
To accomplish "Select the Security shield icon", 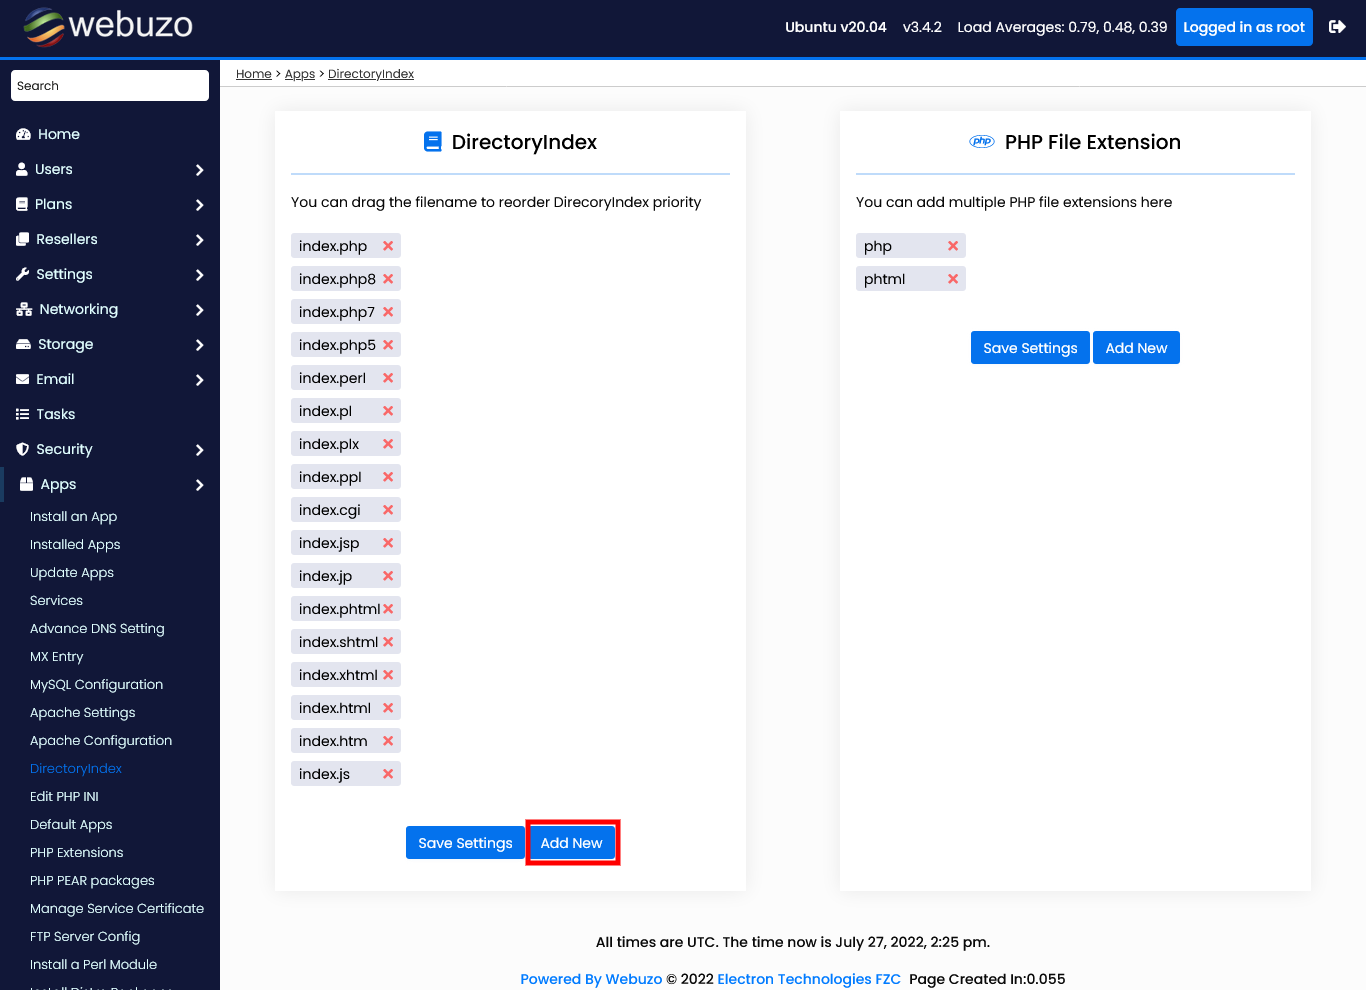I will (x=22, y=449).
